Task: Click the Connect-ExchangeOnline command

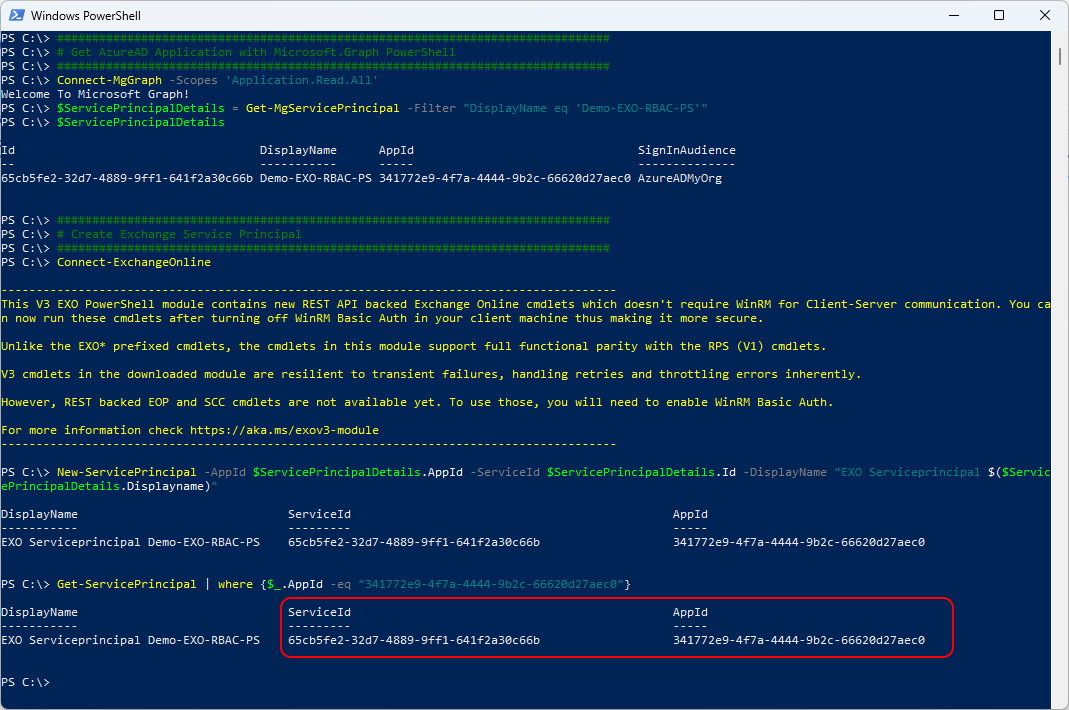Action: (x=134, y=262)
